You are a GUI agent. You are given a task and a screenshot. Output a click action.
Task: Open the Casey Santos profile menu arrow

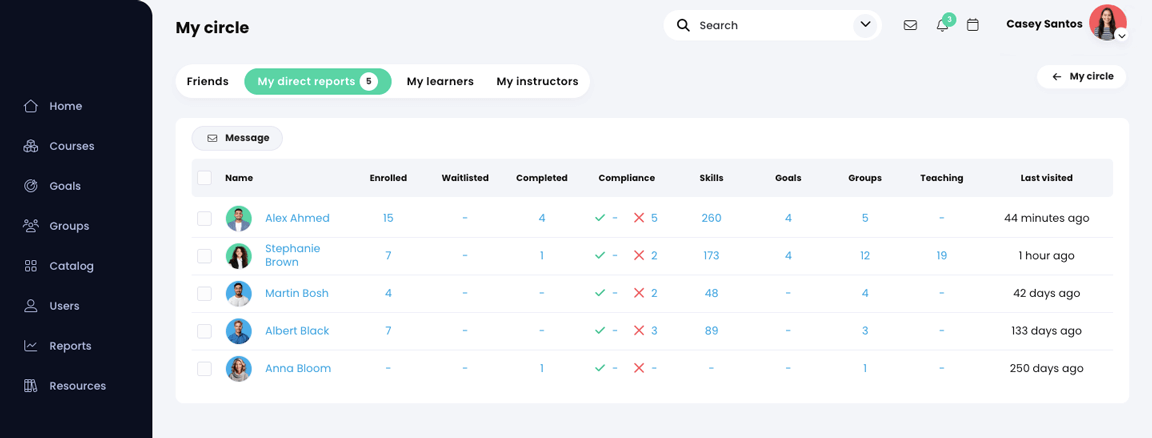pyautogui.click(x=1122, y=36)
